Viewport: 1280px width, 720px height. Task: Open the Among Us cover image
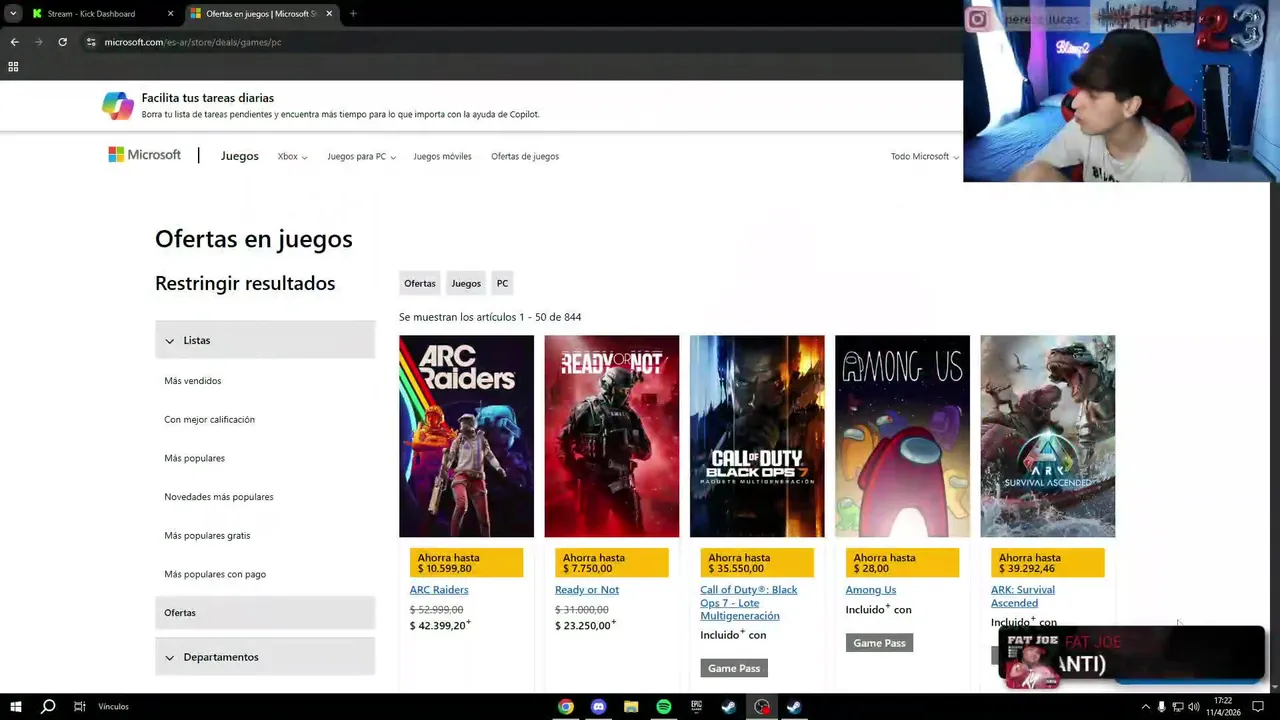pyautogui.click(x=902, y=436)
